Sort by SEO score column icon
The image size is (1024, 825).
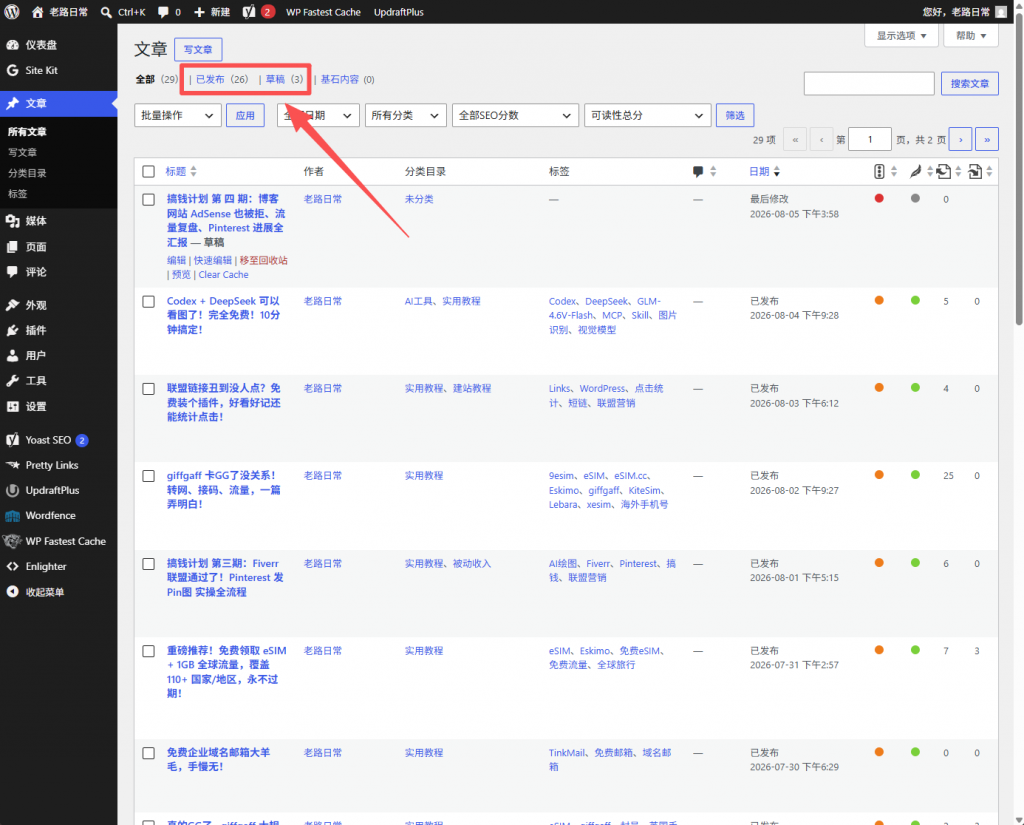(879, 172)
